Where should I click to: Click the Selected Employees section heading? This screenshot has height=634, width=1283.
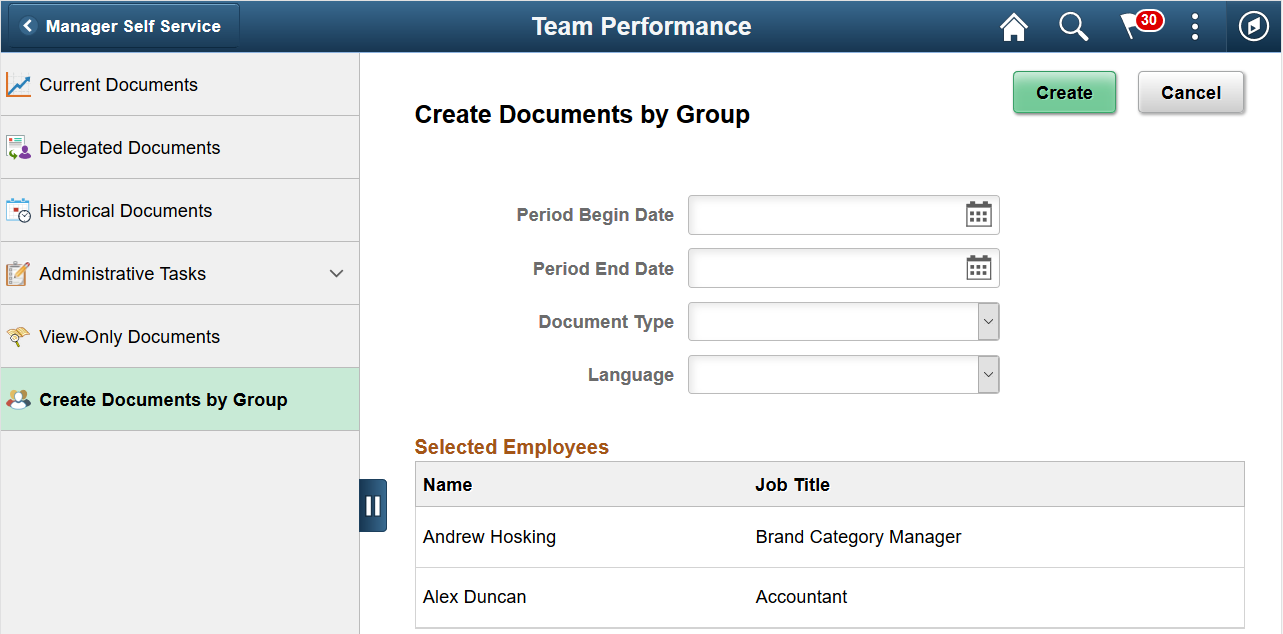[512, 447]
